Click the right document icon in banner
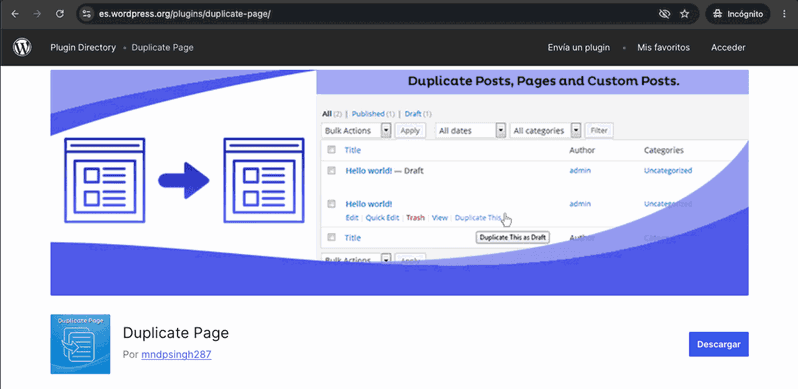Image resolution: width=798 pixels, height=389 pixels. click(x=264, y=180)
